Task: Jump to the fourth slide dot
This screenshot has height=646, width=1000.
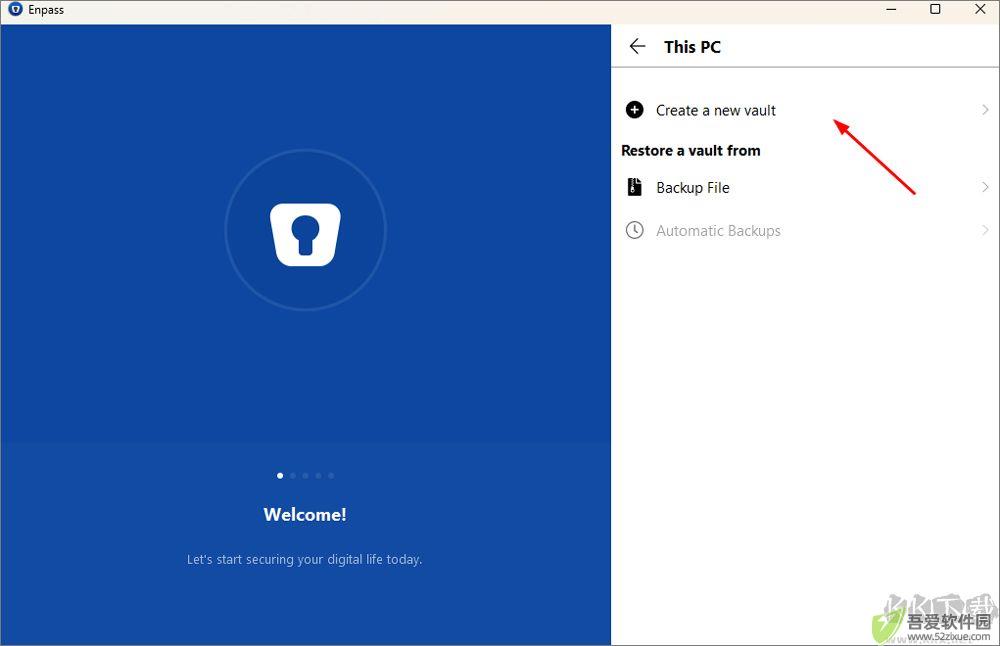Action: tap(318, 476)
